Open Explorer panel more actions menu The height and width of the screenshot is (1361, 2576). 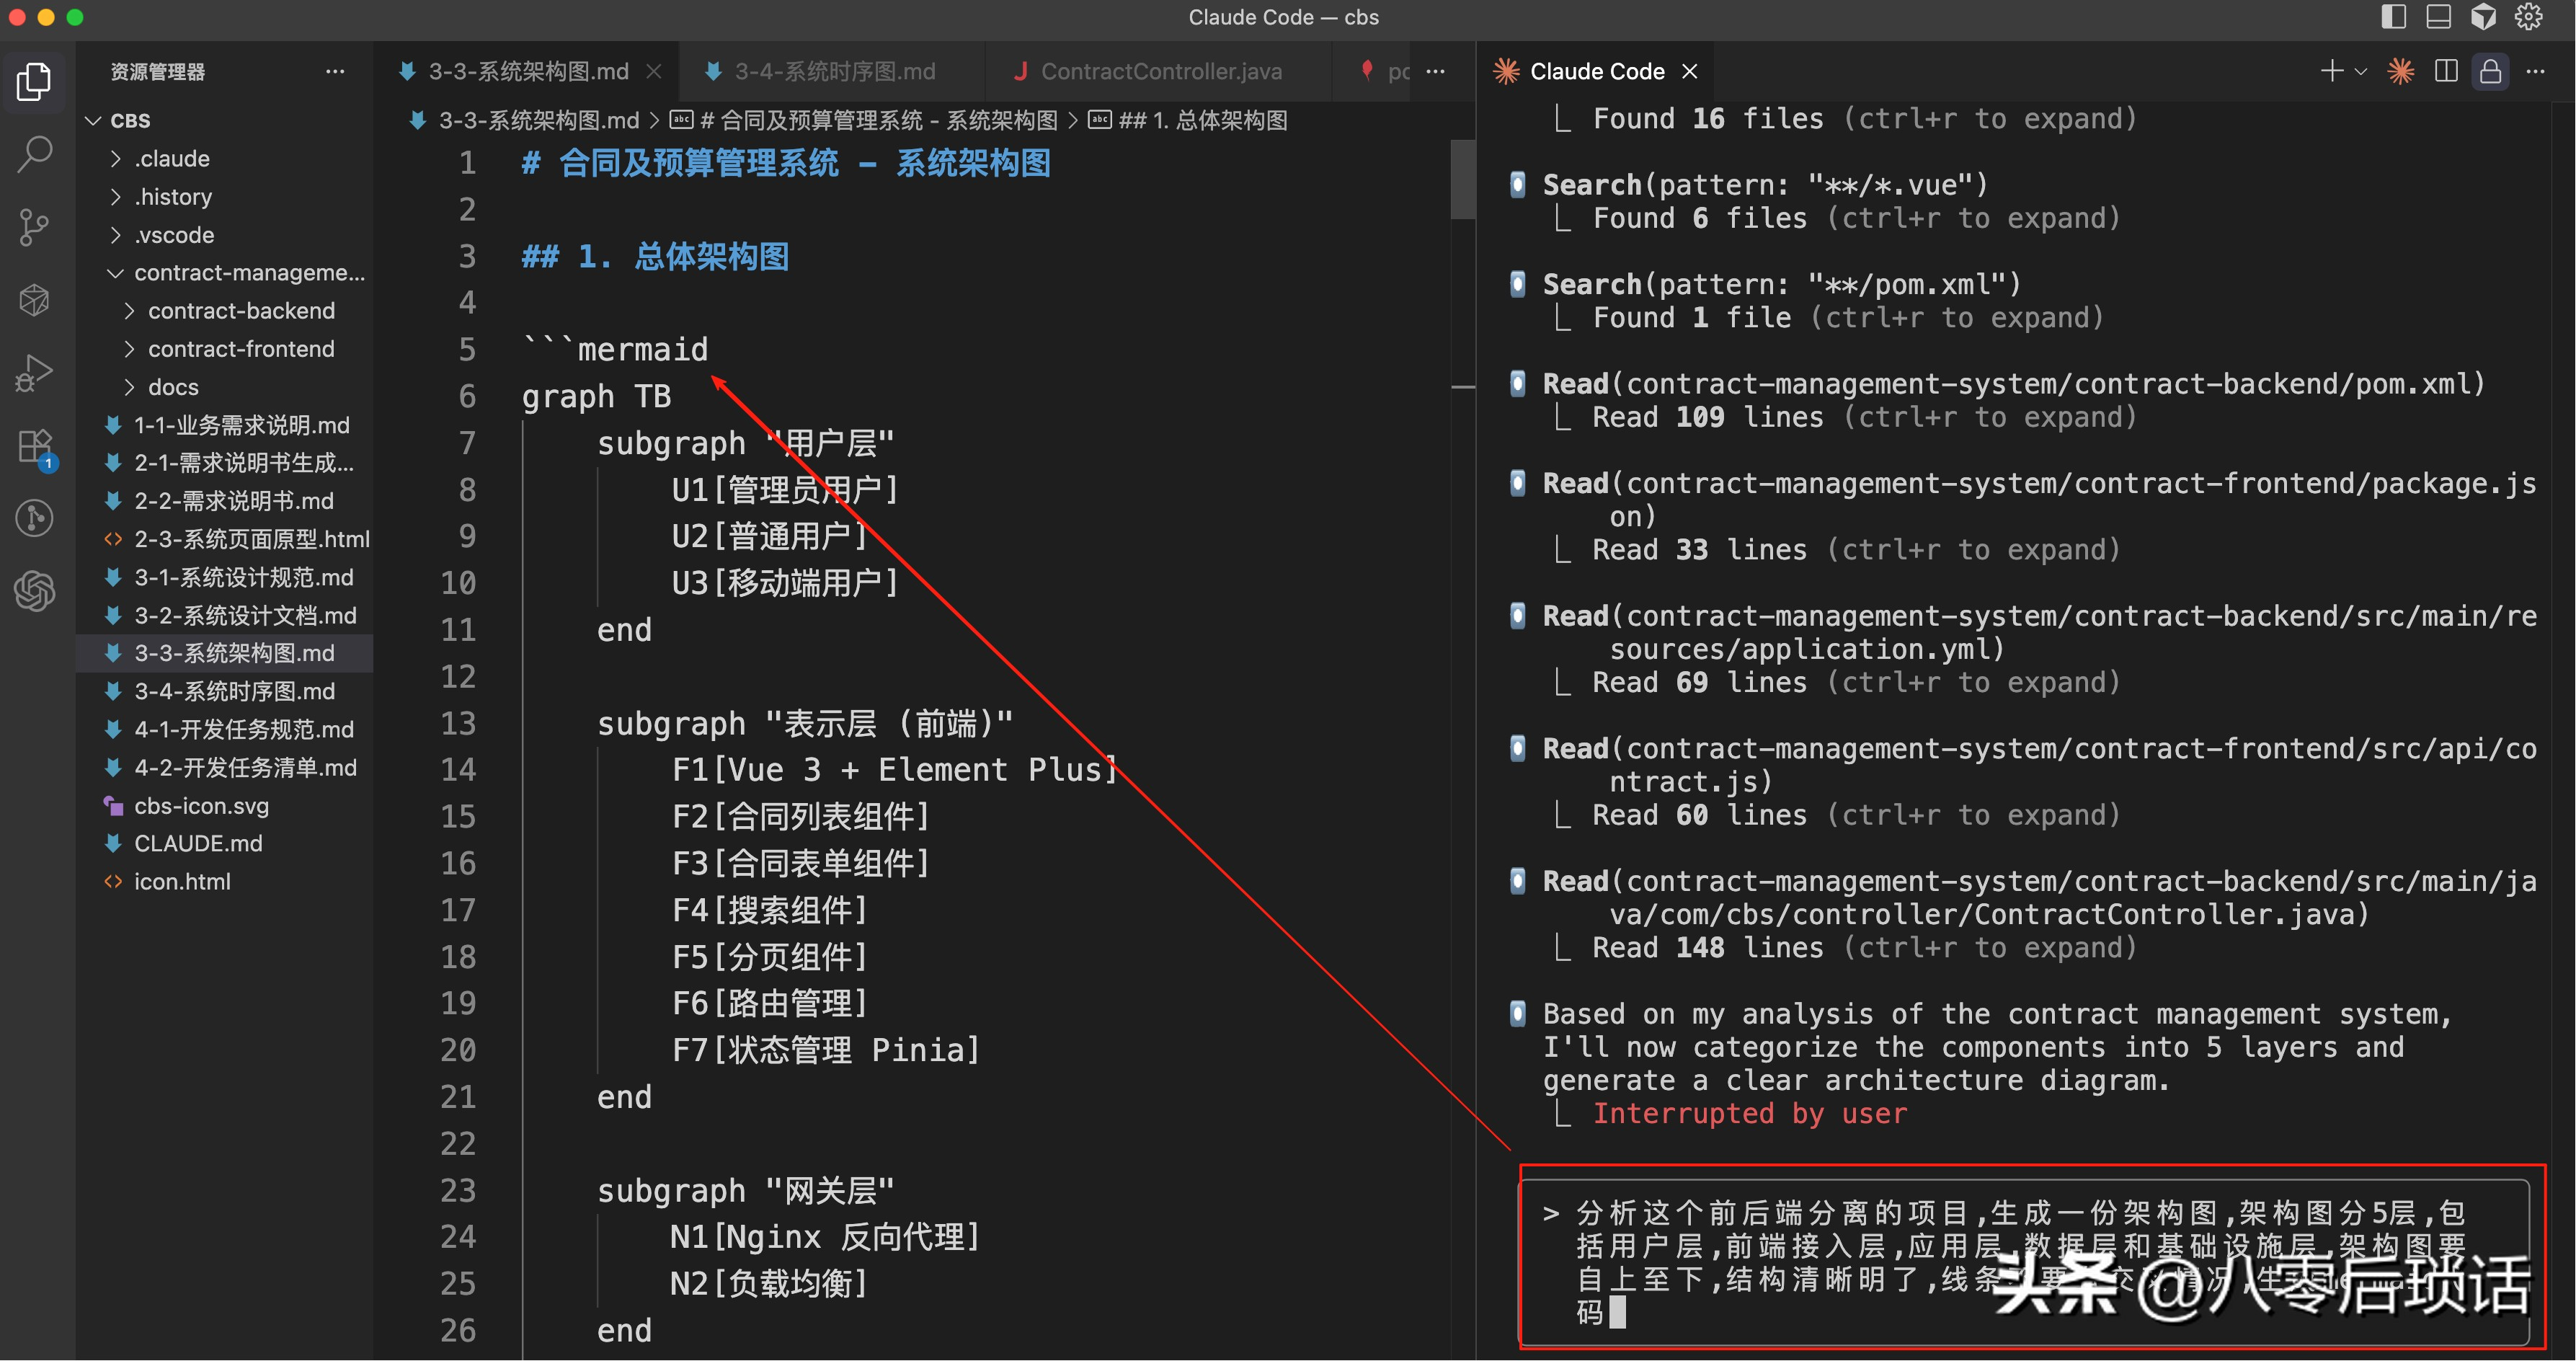(x=335, y=71)
